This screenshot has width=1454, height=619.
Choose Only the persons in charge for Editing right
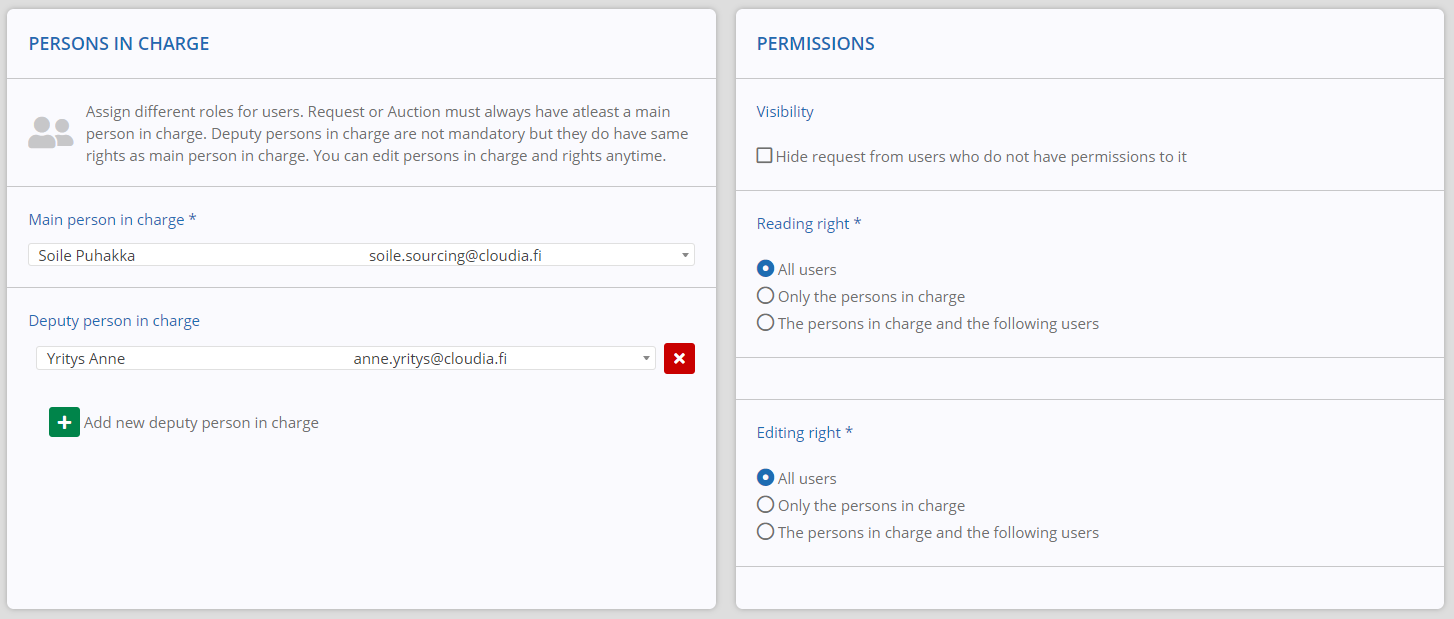765,505
